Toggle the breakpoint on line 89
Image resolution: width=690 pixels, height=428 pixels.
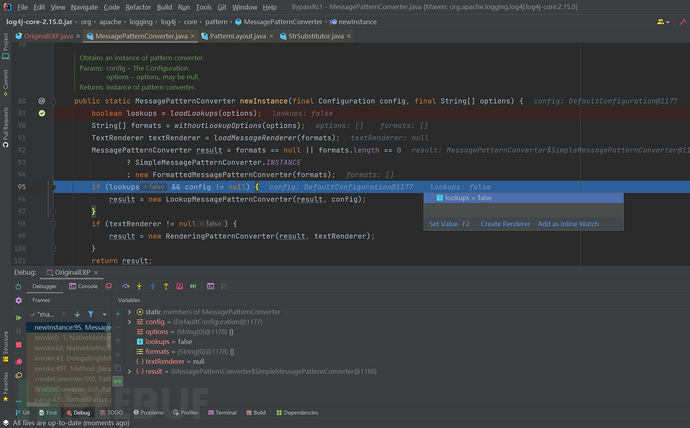point(42,114)
